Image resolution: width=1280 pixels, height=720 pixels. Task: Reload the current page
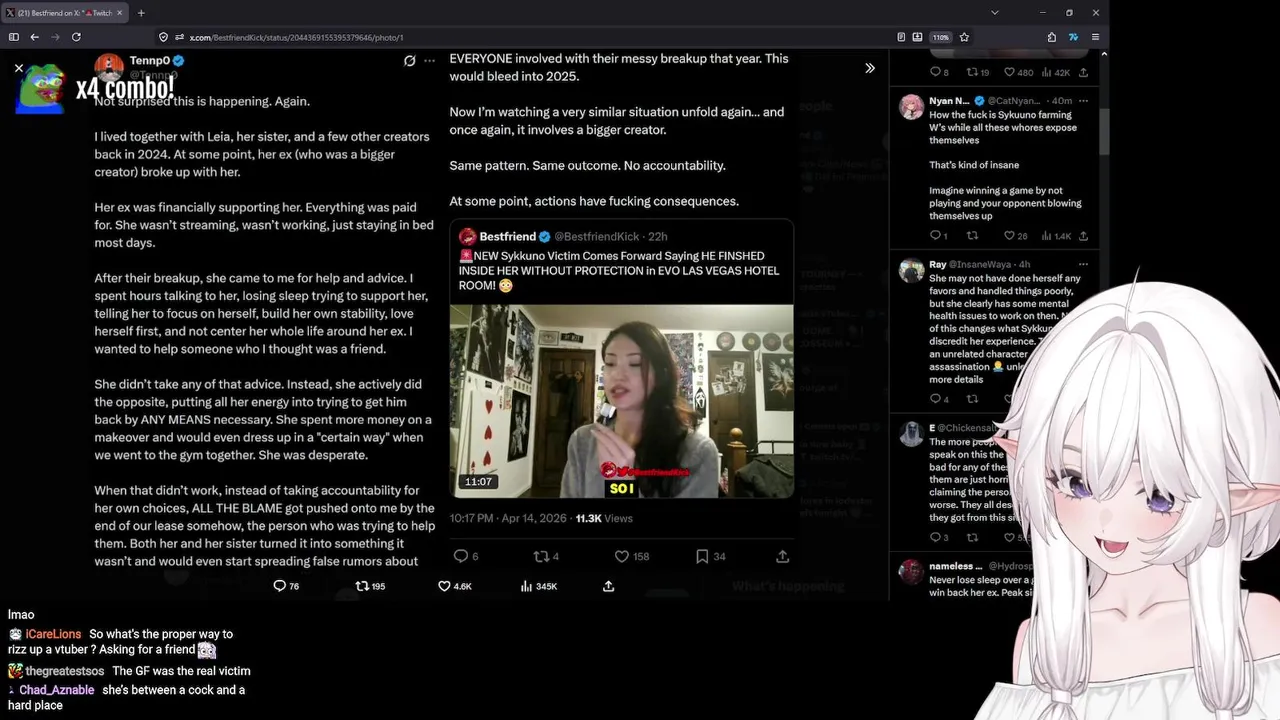tap(76, 37)
